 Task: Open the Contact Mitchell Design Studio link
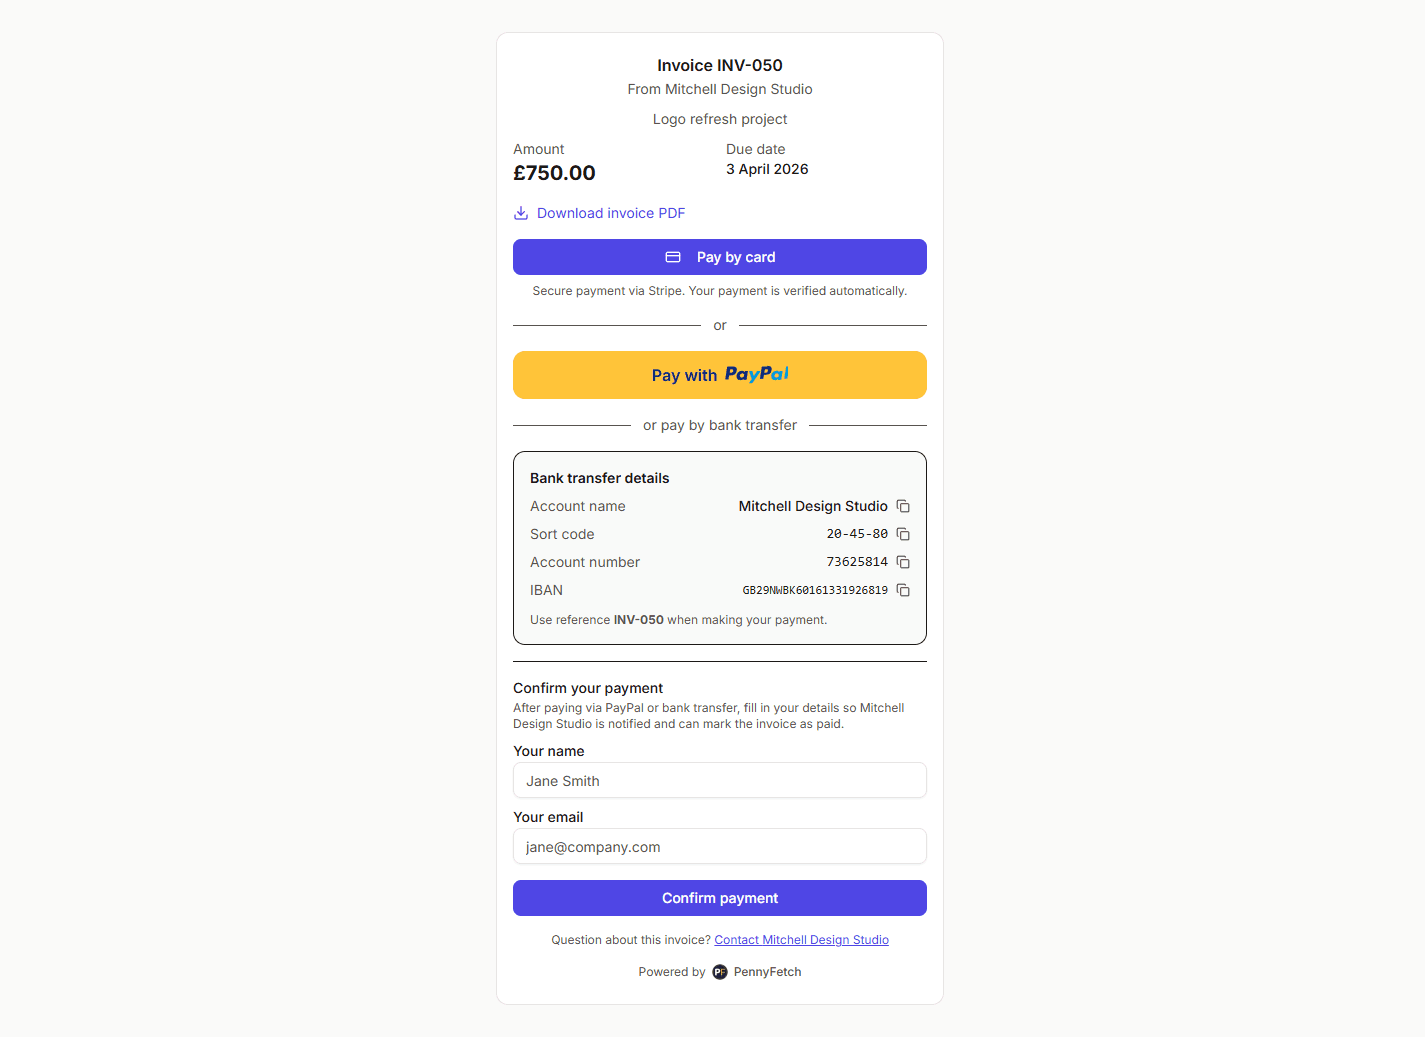click(800, 939)
